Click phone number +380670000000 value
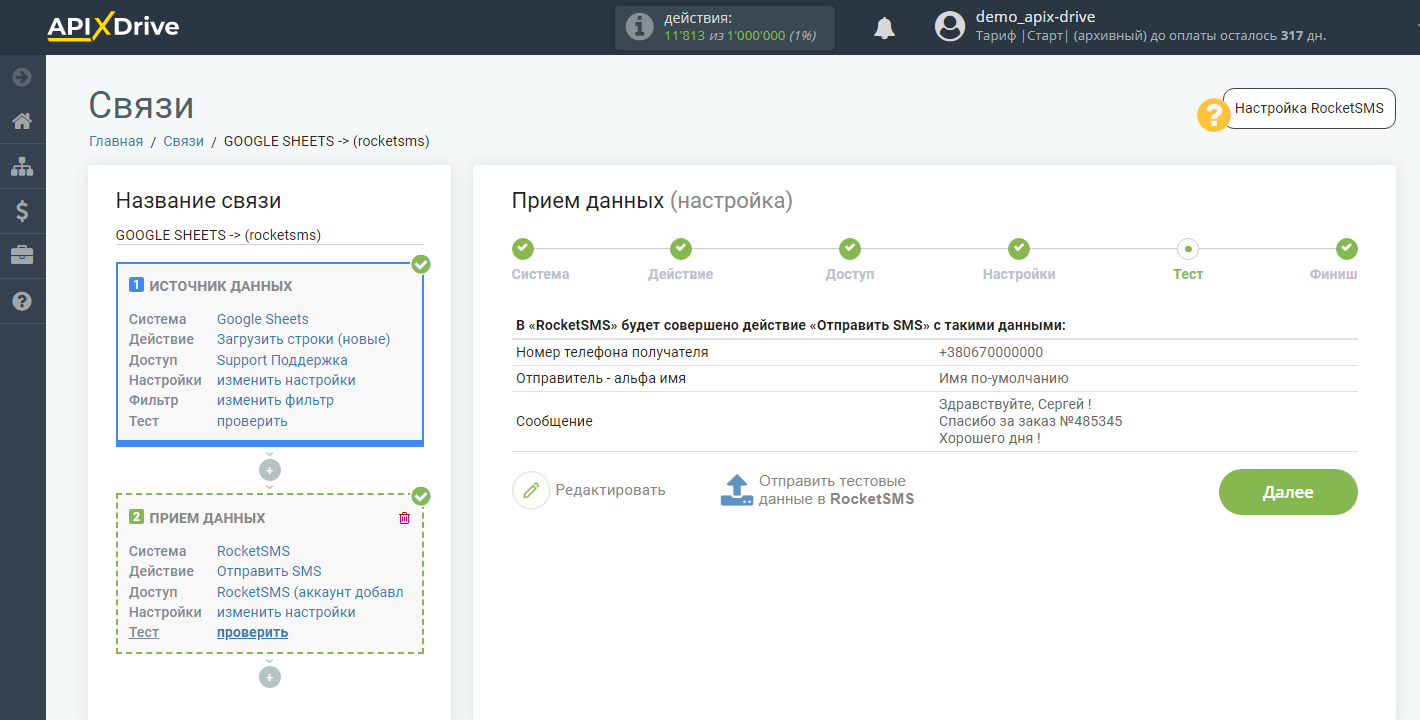 pos(991,352)
